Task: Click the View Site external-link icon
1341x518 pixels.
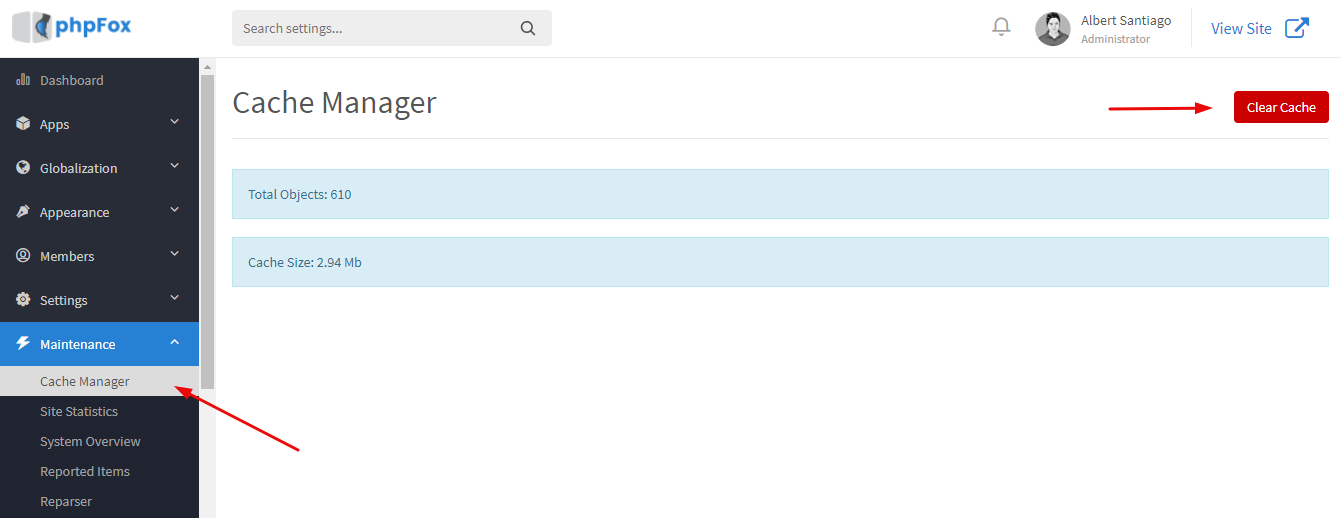Action: click(1297, 28)
